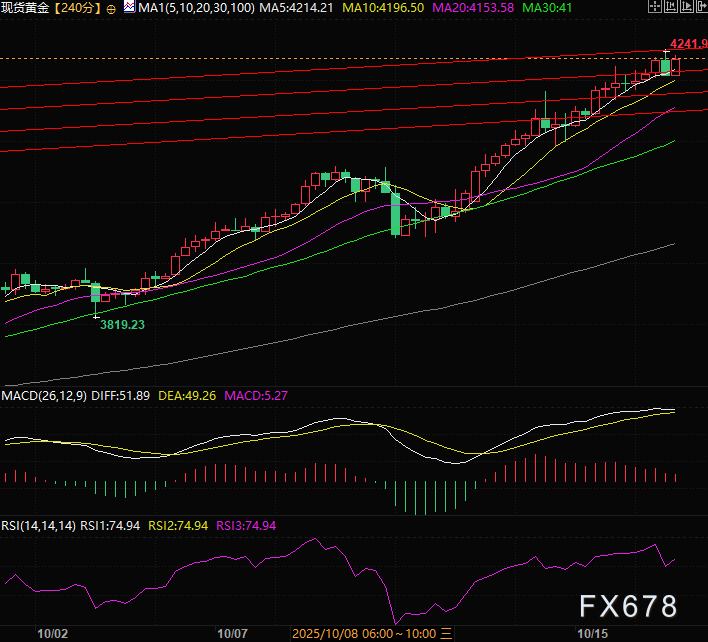Click the yellow RSI2:74.94 value
Viewport: 708px width, 642px height.
(x=180, y=524)
